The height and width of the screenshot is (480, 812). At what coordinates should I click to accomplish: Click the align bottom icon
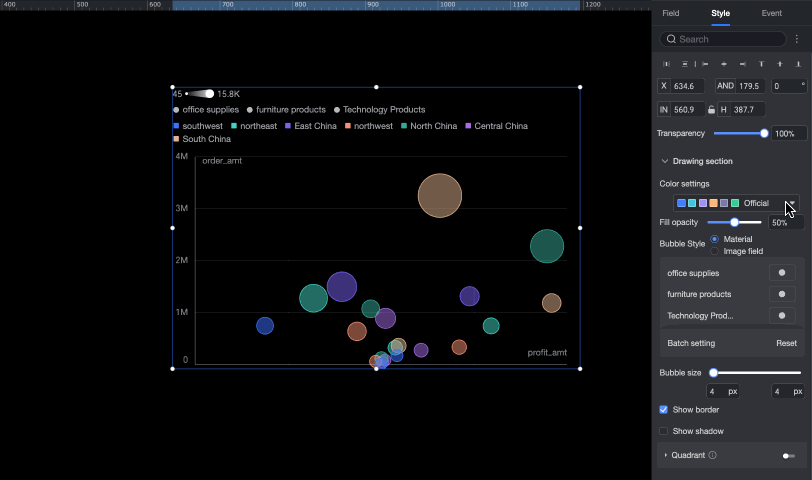click(x=799, y=64)
